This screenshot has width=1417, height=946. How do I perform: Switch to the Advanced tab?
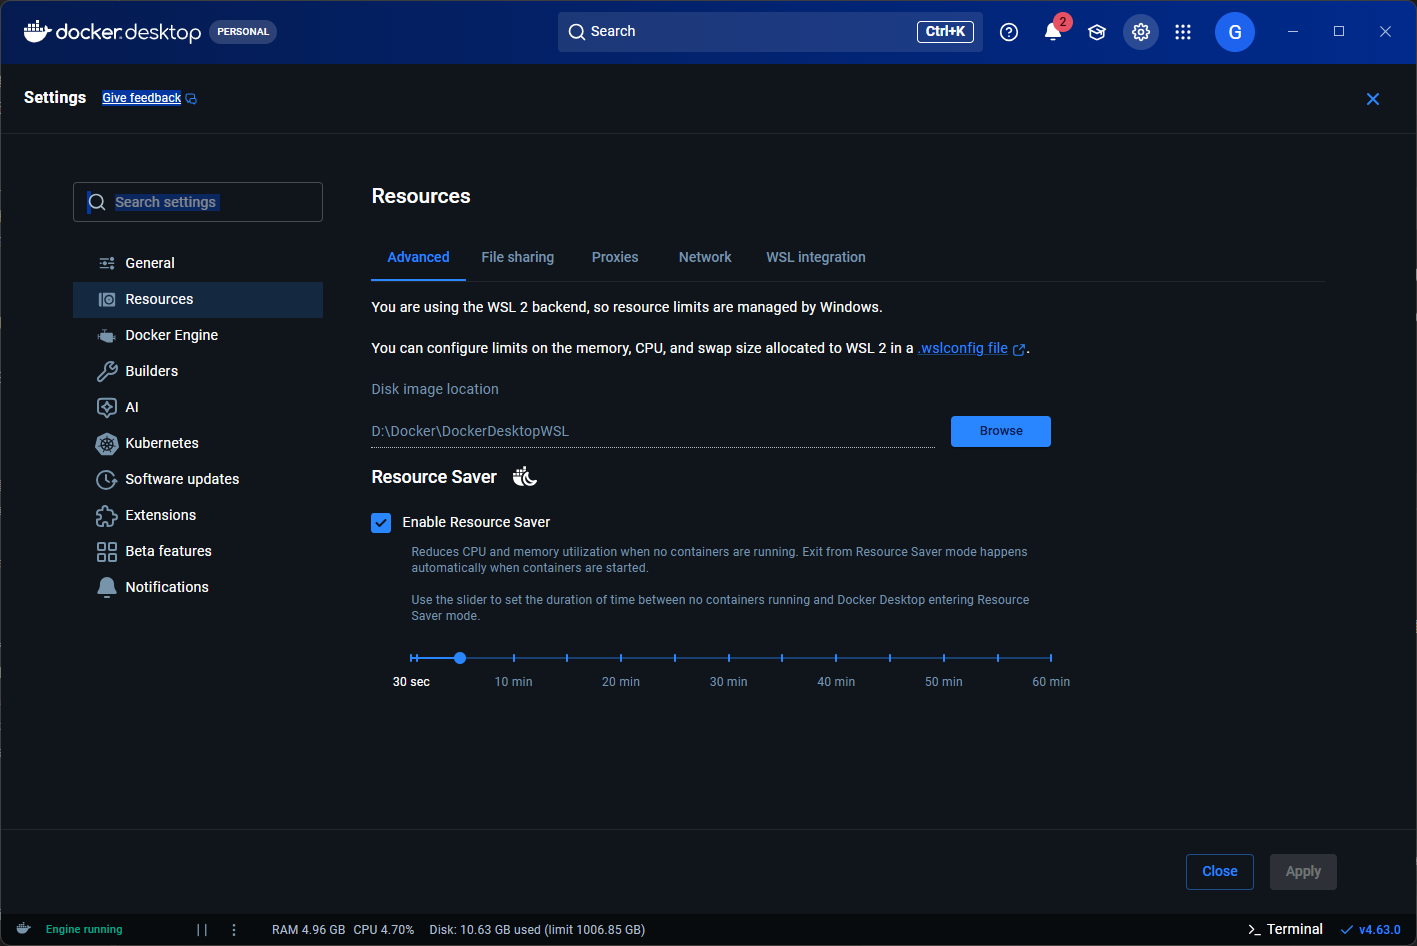tap(418, 257)
